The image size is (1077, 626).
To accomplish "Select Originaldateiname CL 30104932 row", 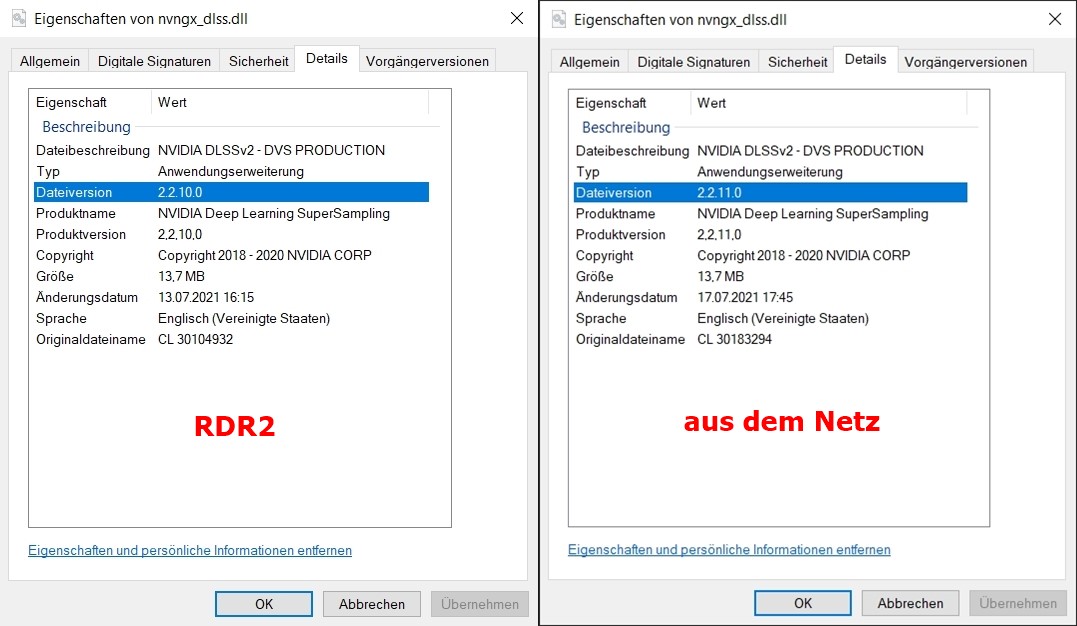I will pos(231,339).
